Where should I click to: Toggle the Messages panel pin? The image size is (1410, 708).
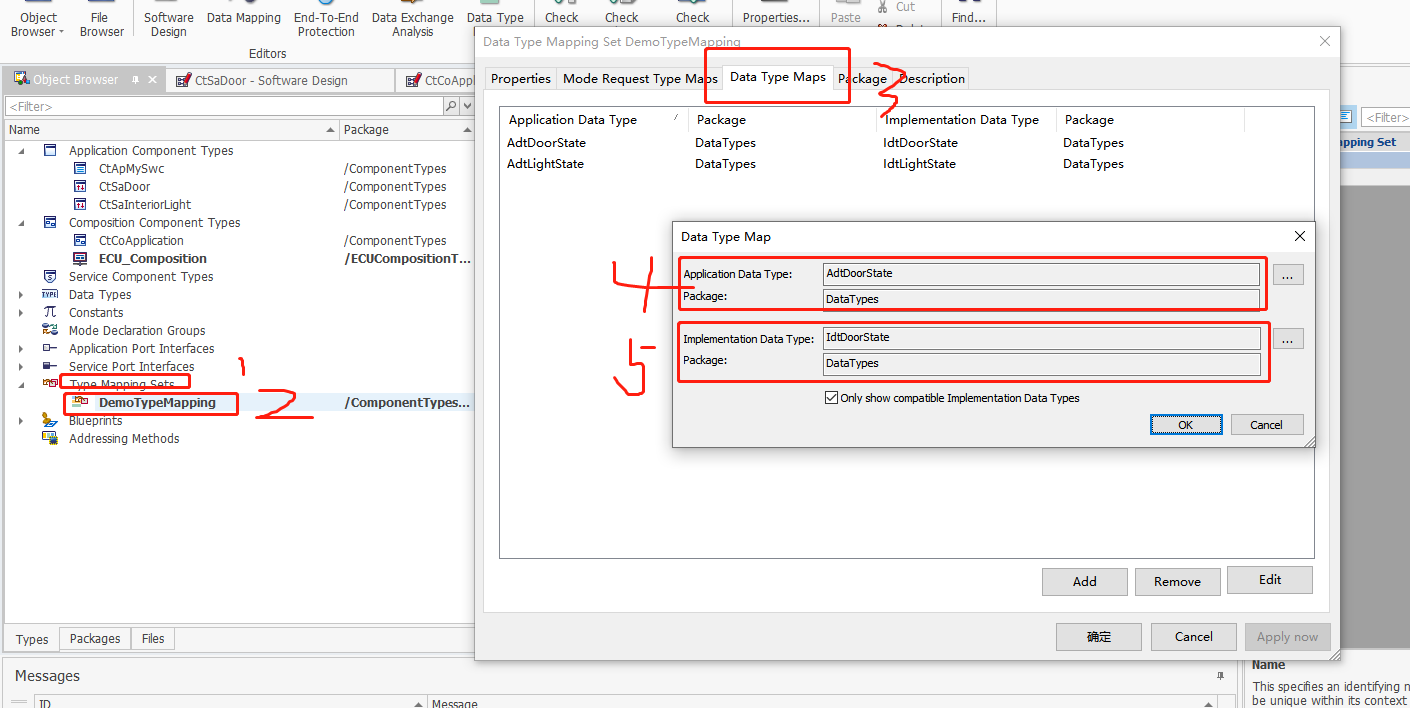[1219, 676]
